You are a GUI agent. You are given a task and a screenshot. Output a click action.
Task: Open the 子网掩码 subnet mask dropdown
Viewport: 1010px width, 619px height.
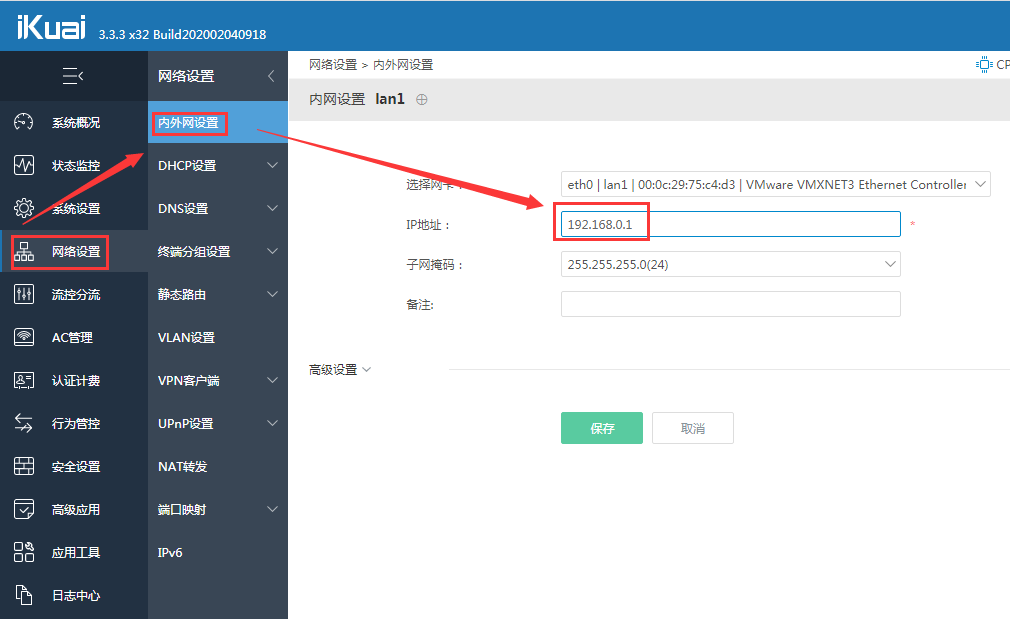pyautogui.click(x=730, y=264)
